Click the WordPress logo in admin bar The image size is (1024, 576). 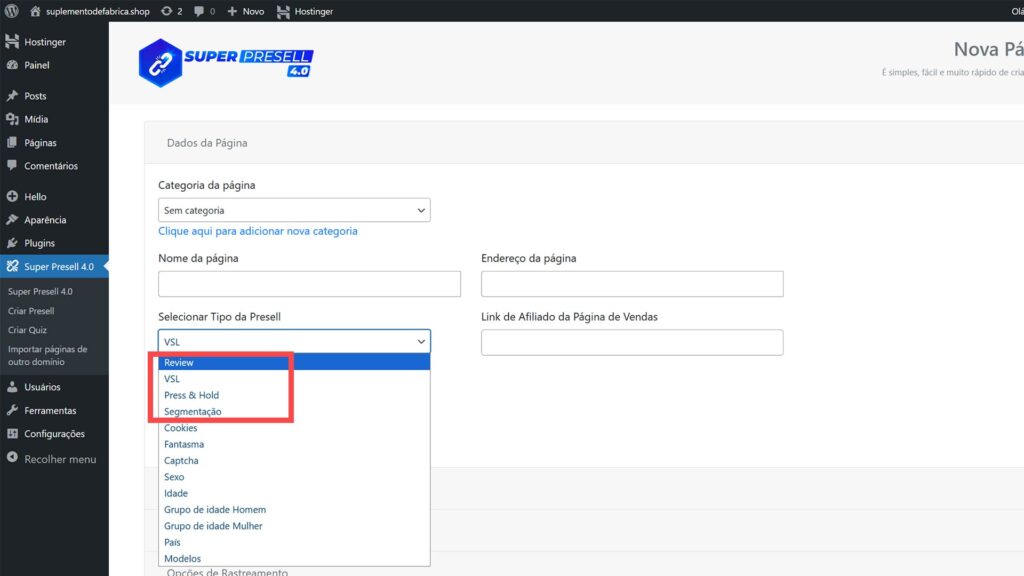tap(12, 11)
